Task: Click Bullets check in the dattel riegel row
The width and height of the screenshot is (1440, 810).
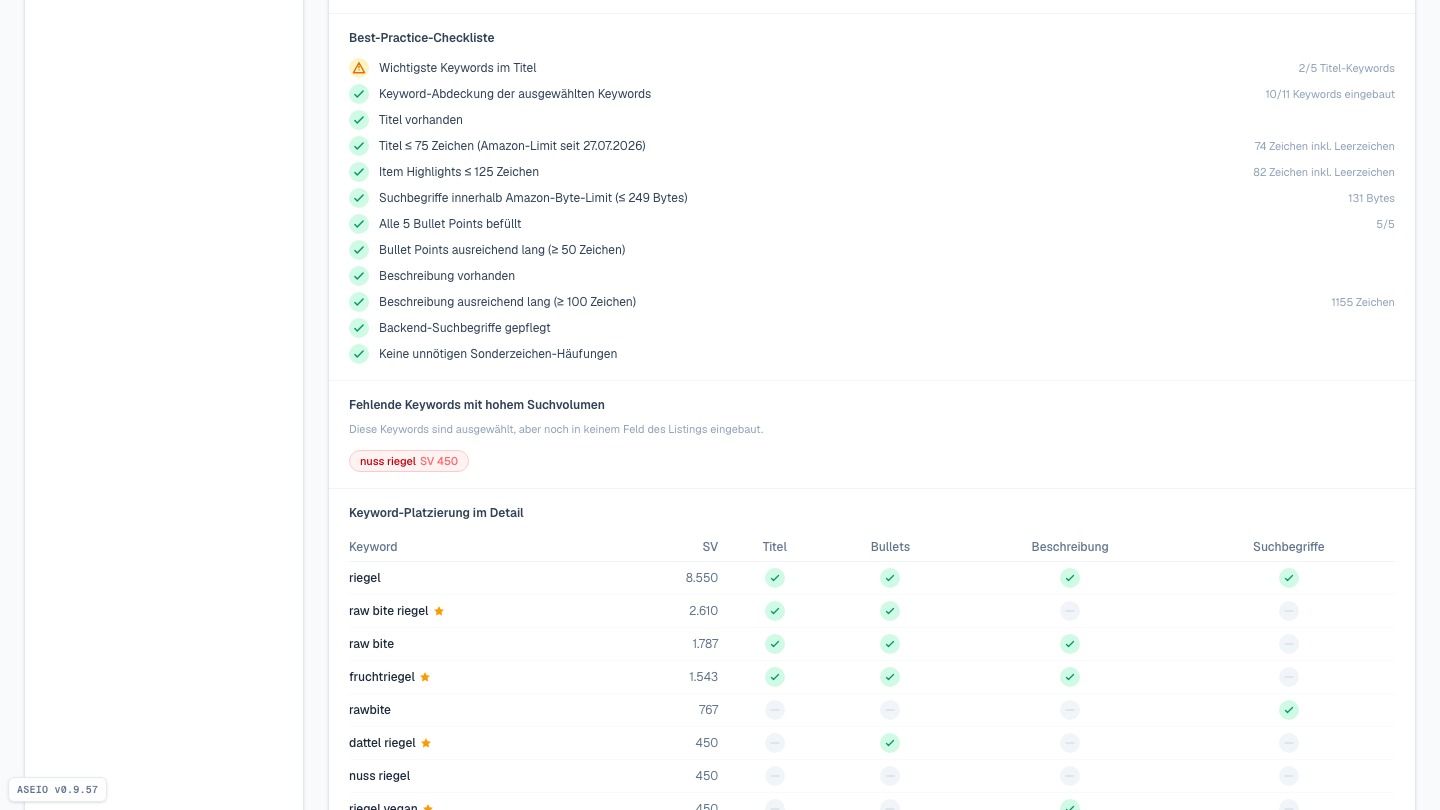Action: pyautogui.click(x=890, y=743)
